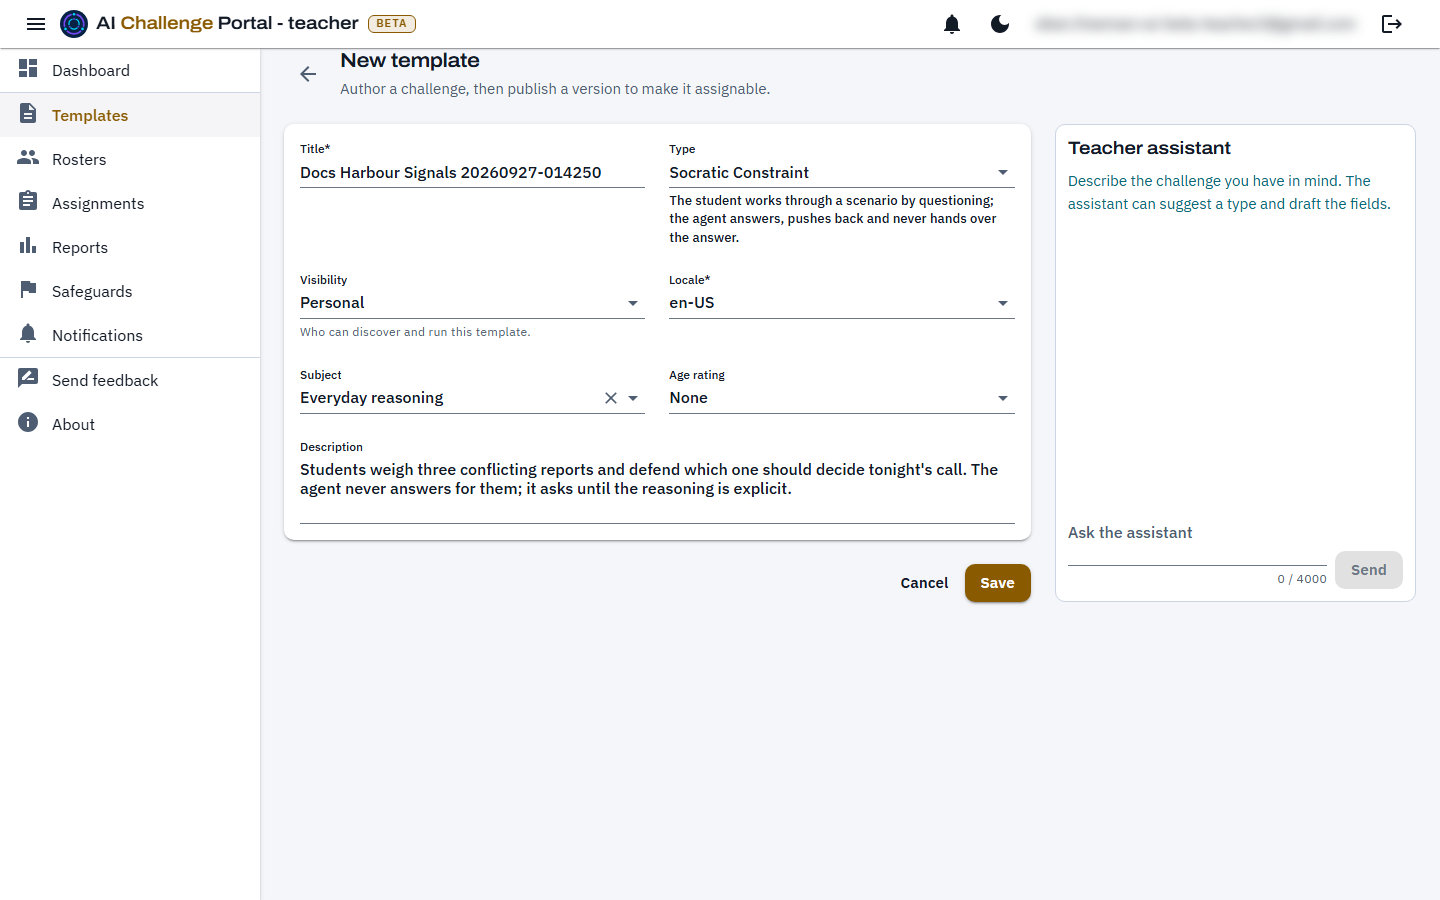
Task: Click the Save button
Action: pyautogui.click(x=997, y=583)
